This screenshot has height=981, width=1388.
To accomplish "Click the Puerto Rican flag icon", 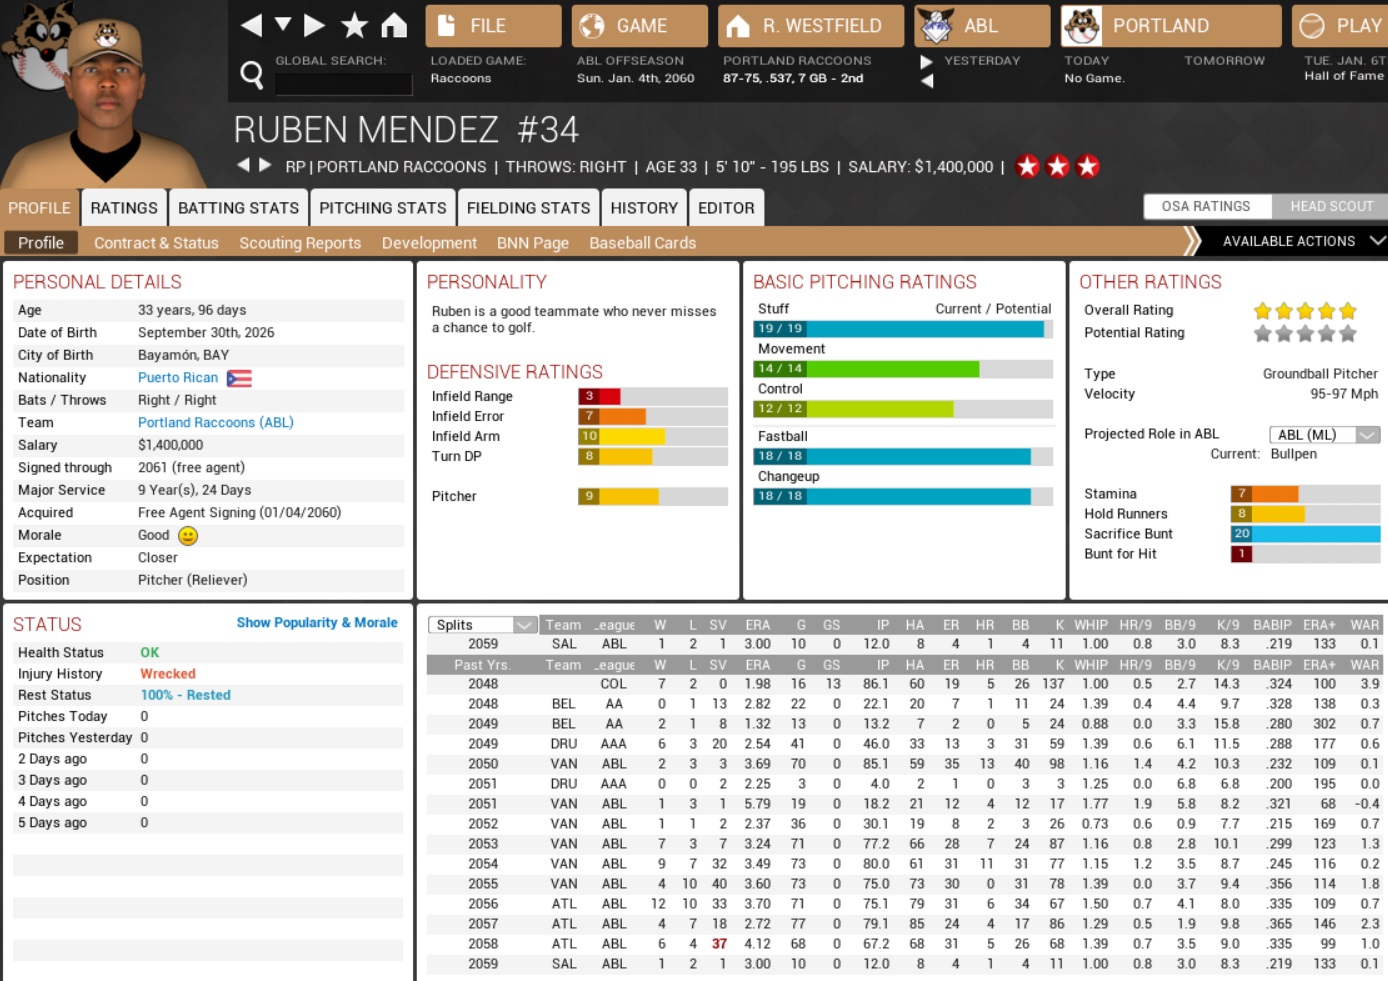I will pos(239,378).
